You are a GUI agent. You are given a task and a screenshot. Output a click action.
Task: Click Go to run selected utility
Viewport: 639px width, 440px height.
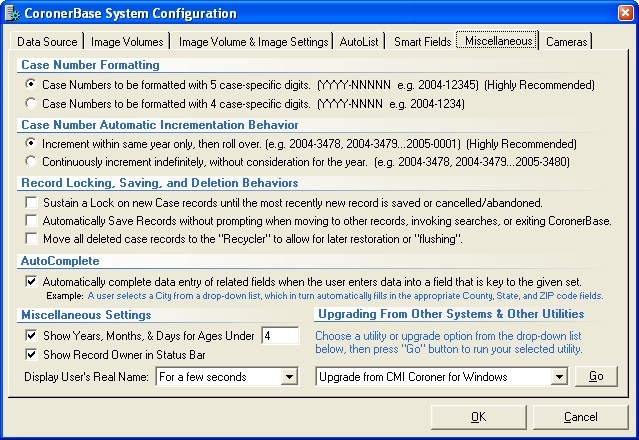coord(596,376)
